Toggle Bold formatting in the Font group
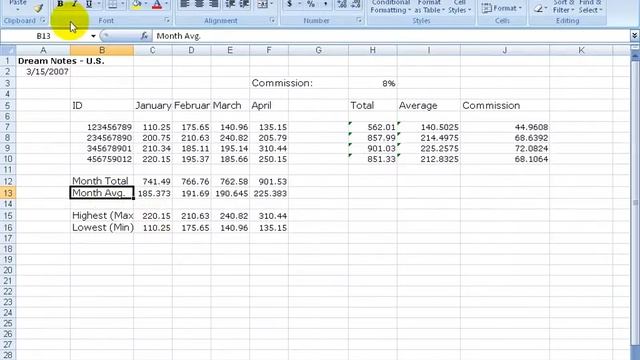The image size is (640, 360). point(60,4)
